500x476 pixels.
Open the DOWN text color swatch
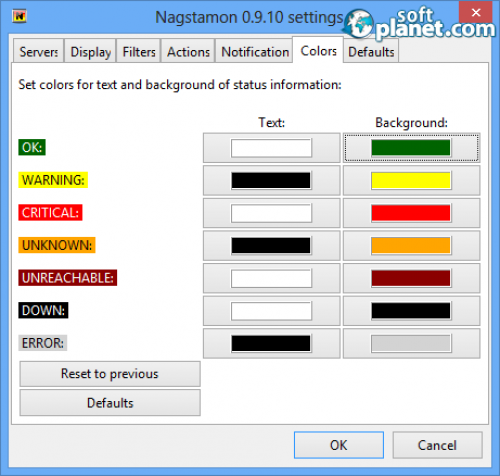tap(272, 311)
